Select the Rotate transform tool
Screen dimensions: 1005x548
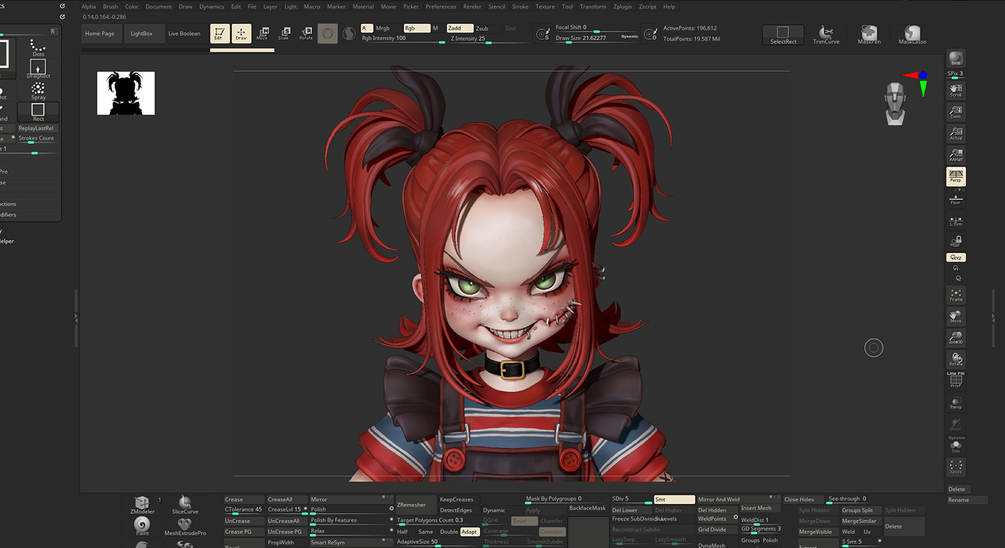point(306,33)
